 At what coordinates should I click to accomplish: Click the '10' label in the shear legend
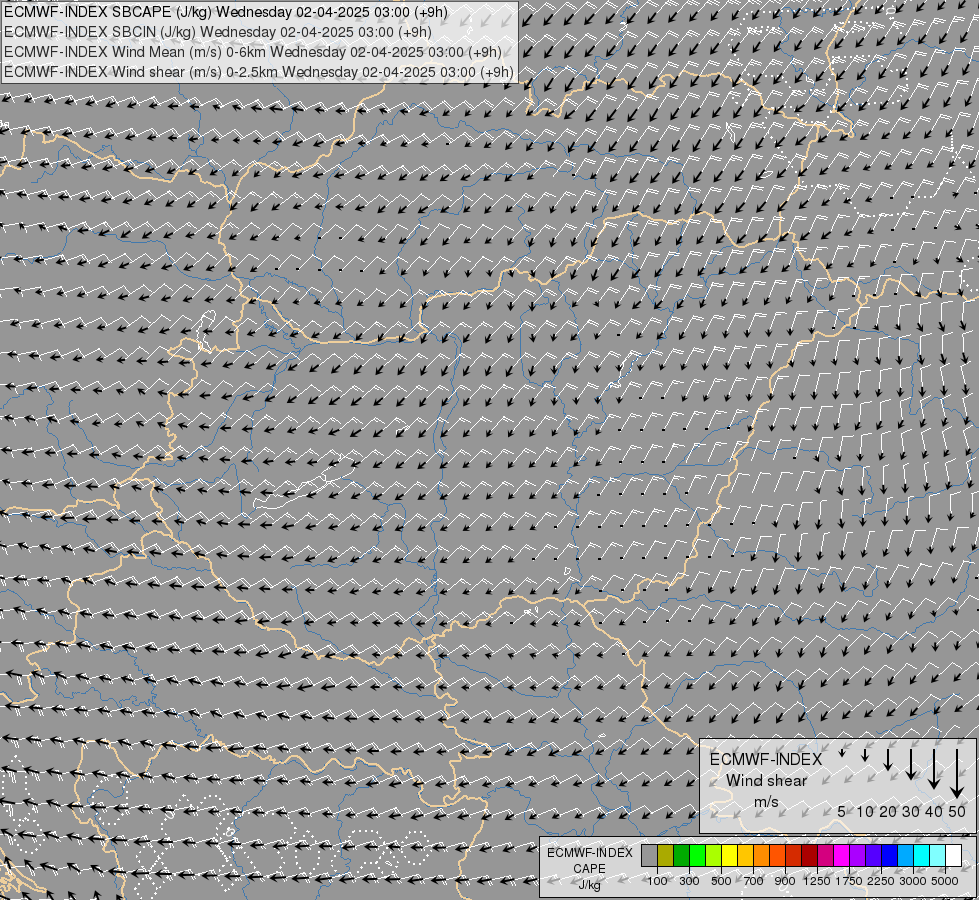(x=865, y=812)
